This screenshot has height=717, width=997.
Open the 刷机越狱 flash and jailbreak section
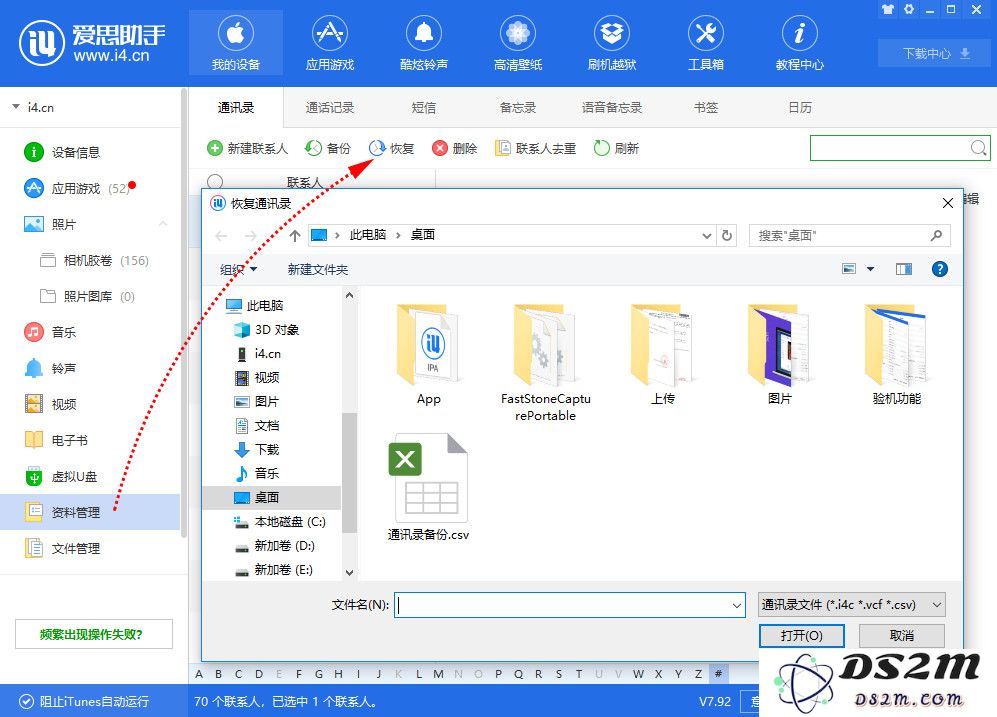pyautogui.click(x=612, y=43)
